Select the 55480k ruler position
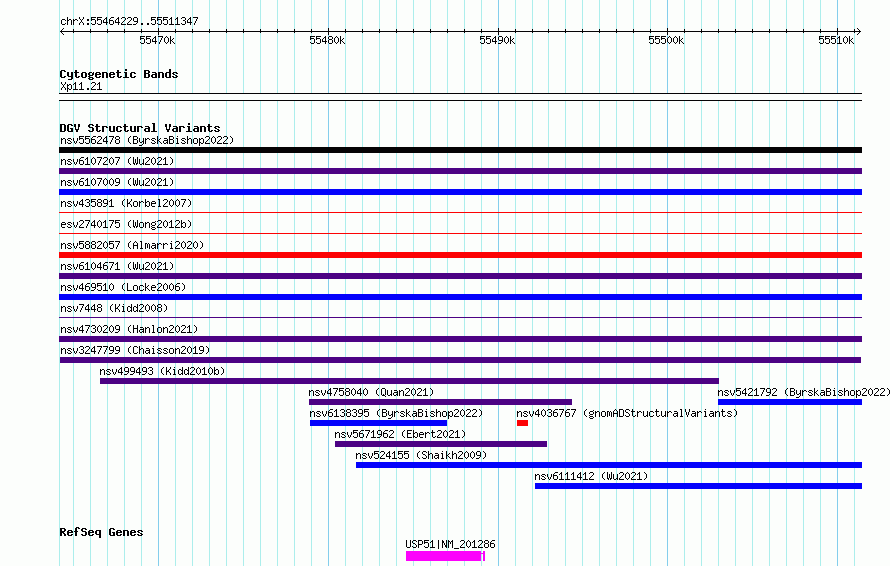 327,40
